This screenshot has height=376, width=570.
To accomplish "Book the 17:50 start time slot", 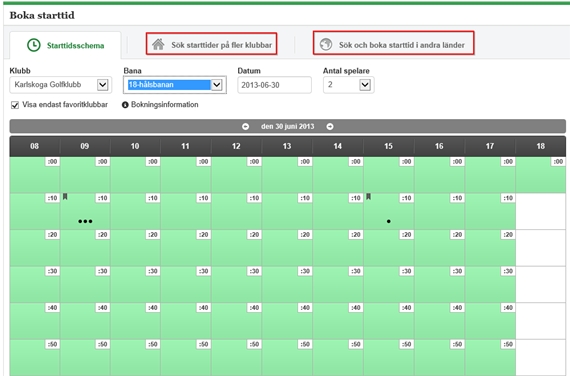I will [490, 357].
